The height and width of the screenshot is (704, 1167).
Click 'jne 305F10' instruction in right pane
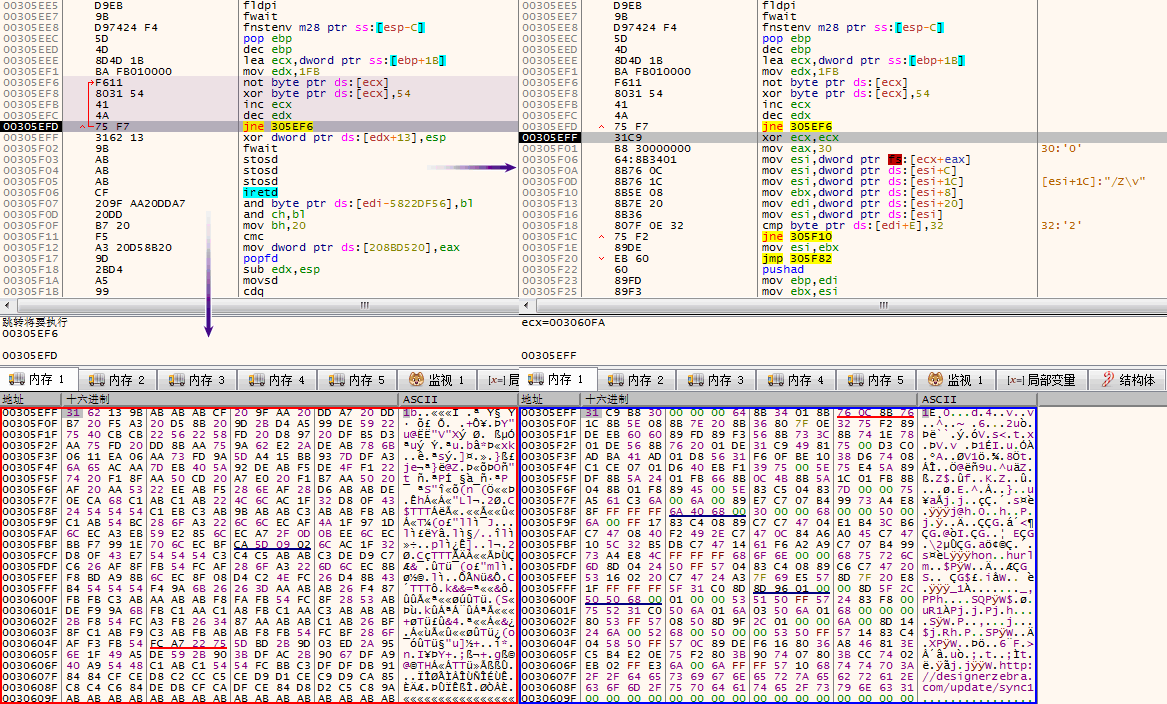click(x=797, y=237)
